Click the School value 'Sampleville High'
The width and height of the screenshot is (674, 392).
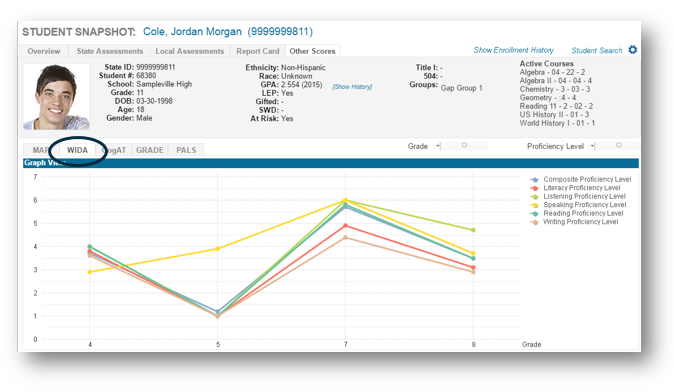coord(164,84)
